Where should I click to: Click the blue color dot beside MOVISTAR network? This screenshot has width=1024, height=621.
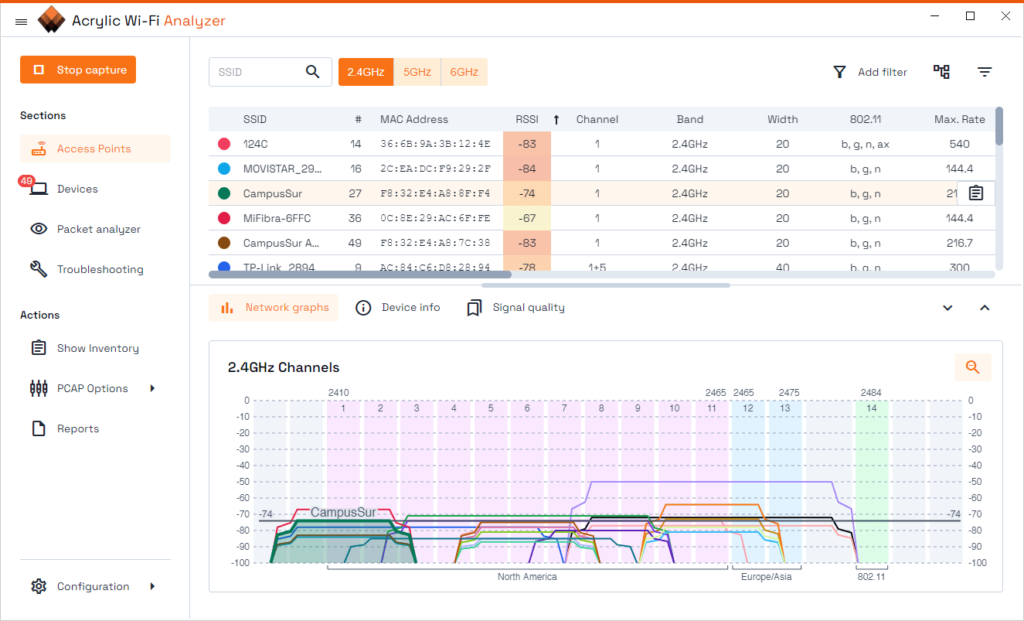(x=221, y=168)
